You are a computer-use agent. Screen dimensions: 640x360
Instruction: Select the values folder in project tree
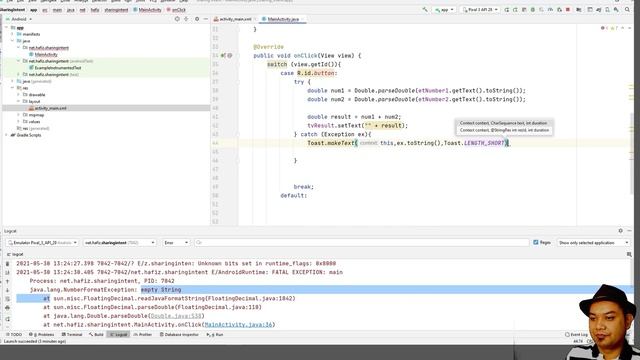34,122
